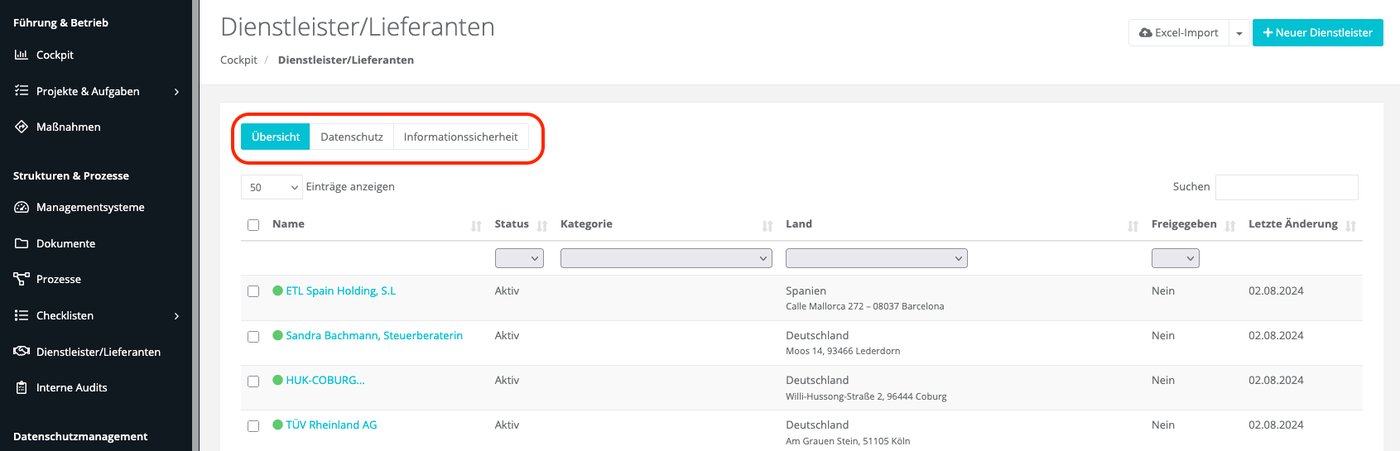Click the Dienstleister/Lieferanten handshake icon

coord(21,351)
